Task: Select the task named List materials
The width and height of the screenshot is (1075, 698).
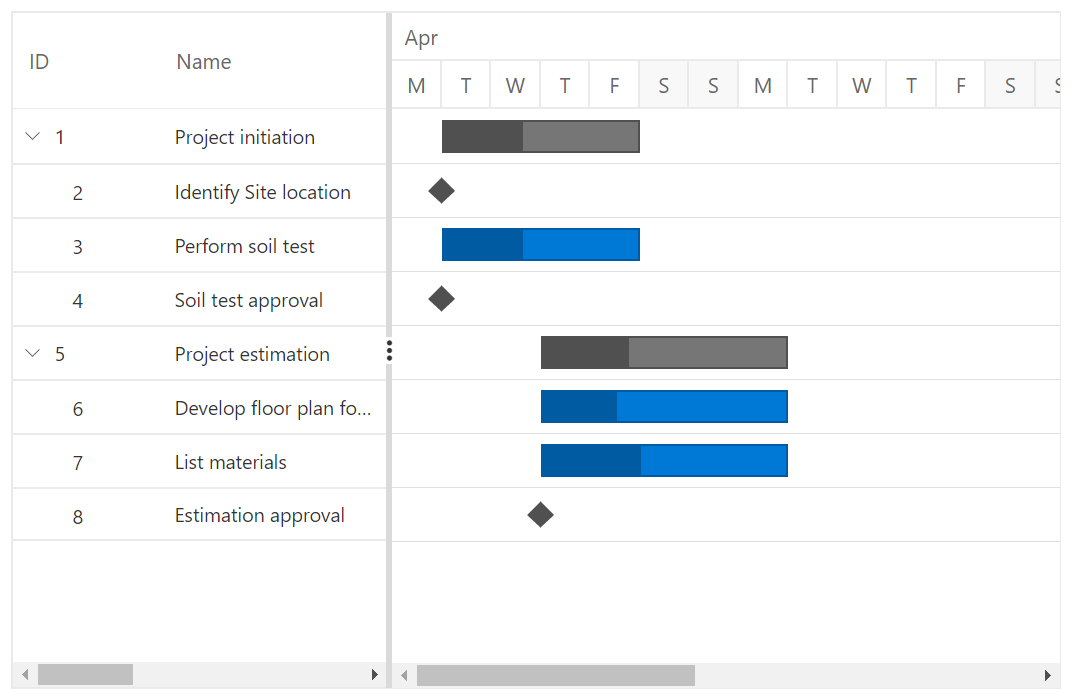Action: [x=229, y=461]
